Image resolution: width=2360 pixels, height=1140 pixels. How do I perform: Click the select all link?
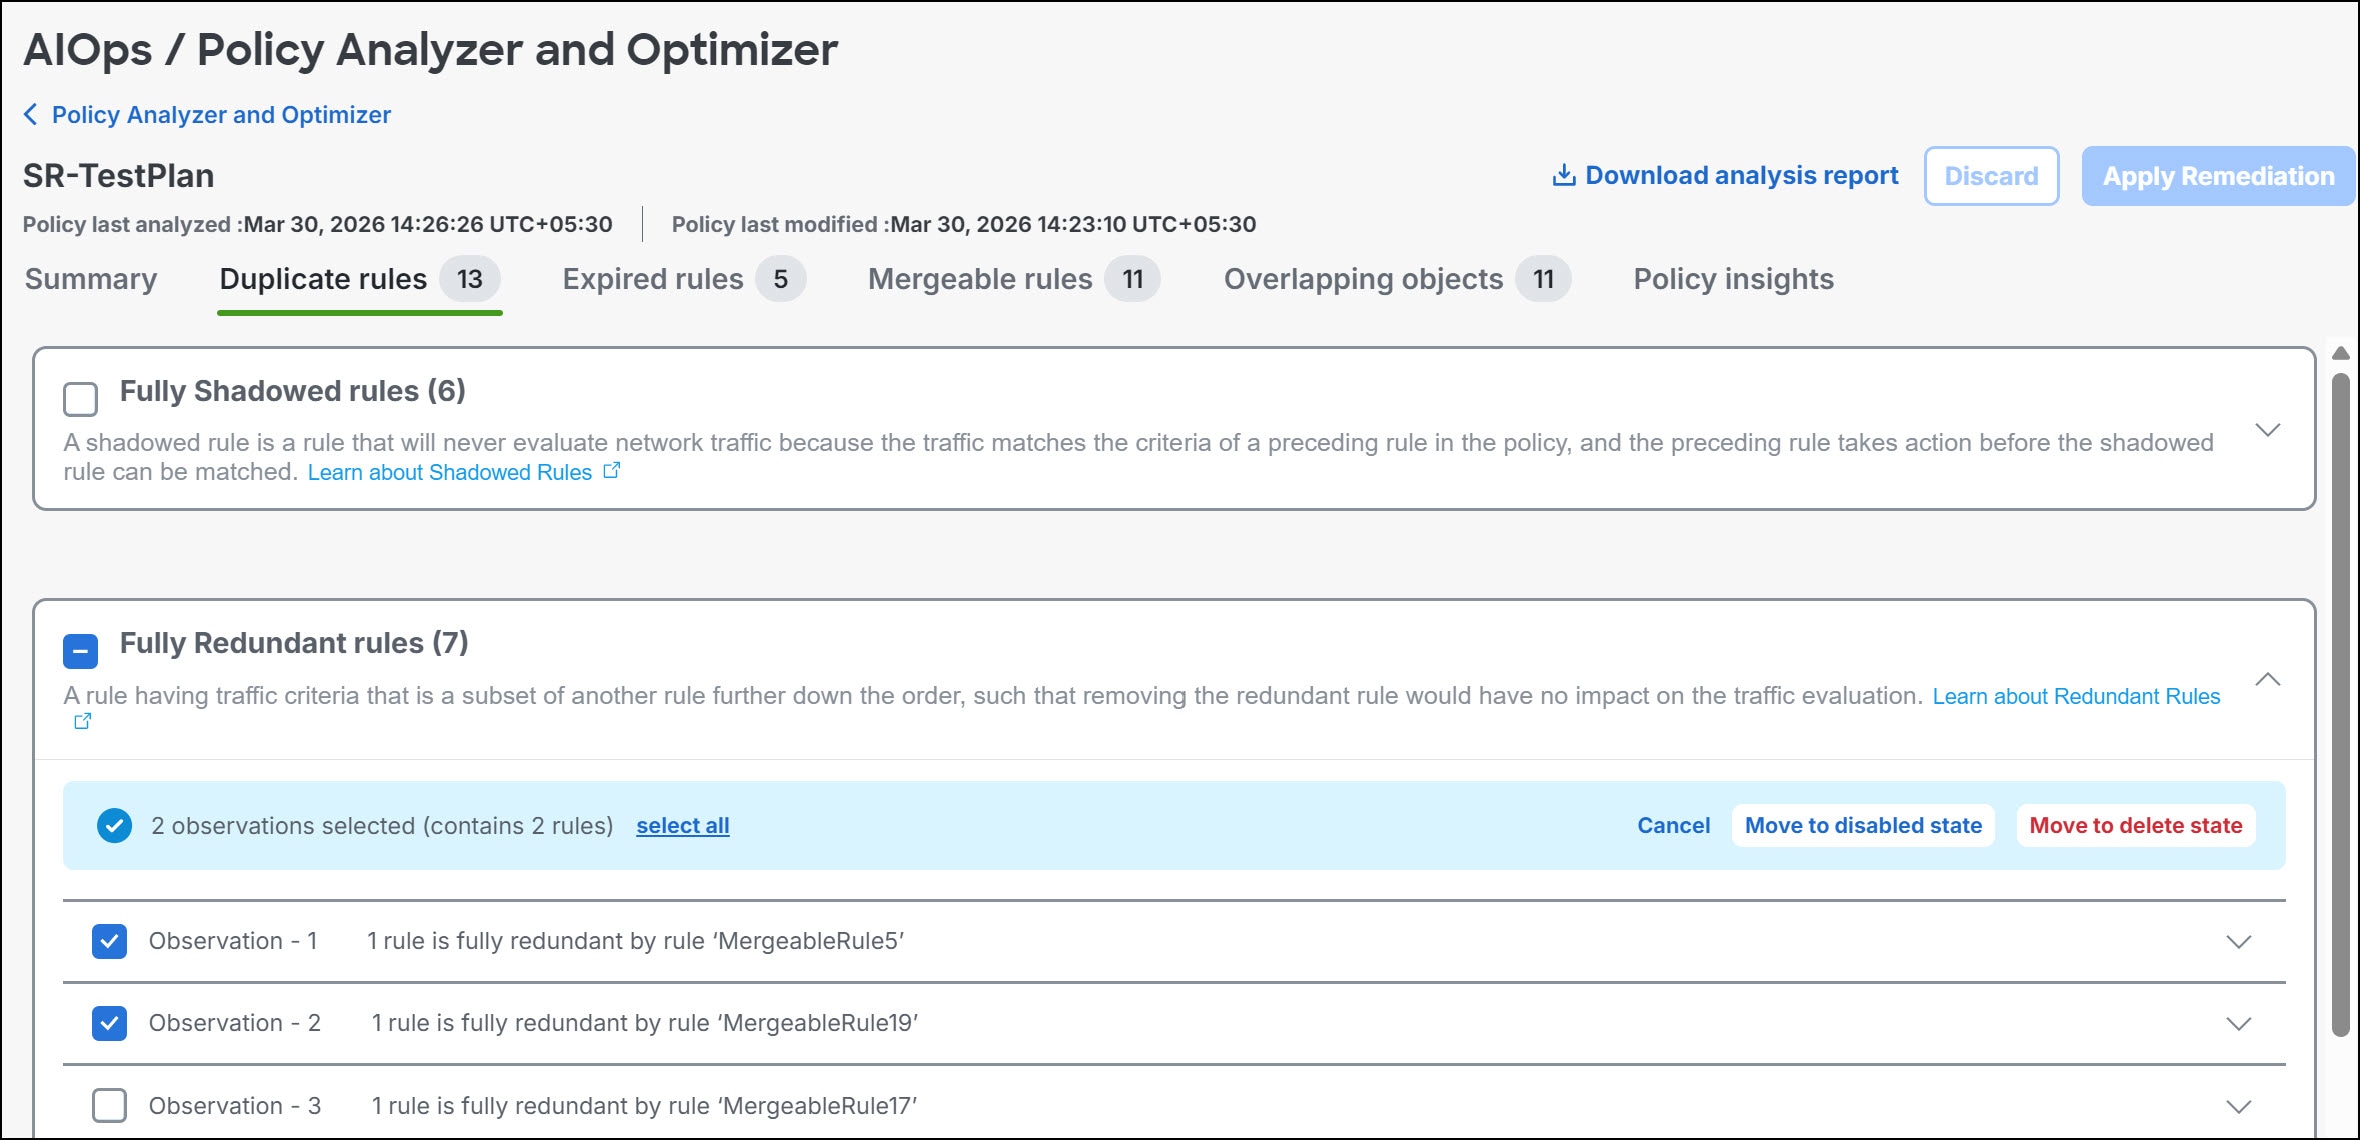[x=682, y=826]
